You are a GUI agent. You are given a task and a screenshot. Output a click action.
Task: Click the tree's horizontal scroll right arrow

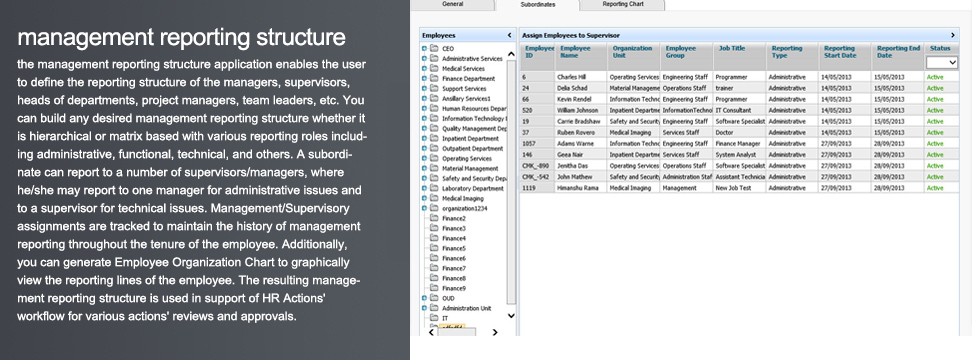point(495,333)
